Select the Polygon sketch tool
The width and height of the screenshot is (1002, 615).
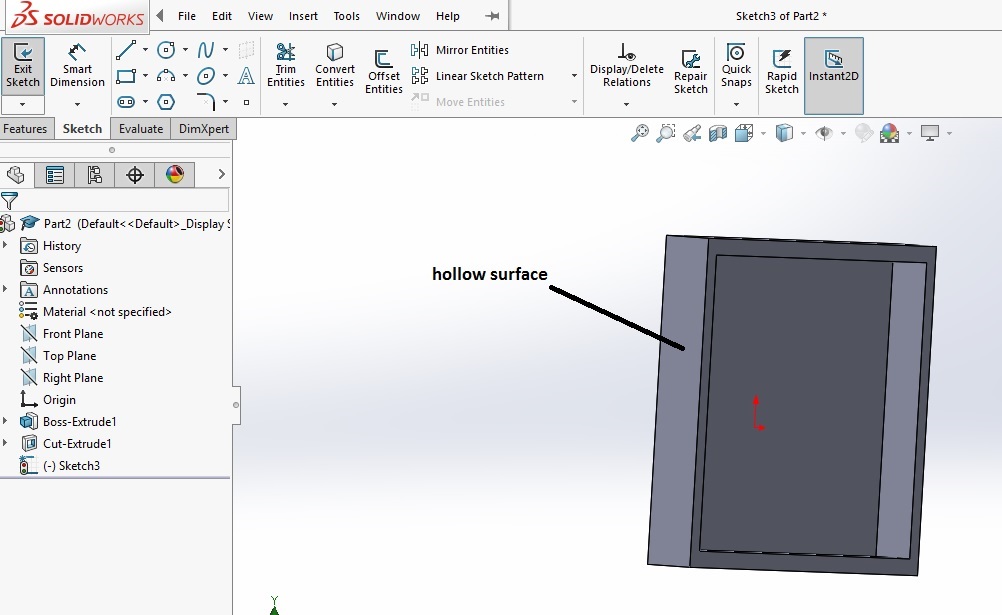click(x=166, y=102)
